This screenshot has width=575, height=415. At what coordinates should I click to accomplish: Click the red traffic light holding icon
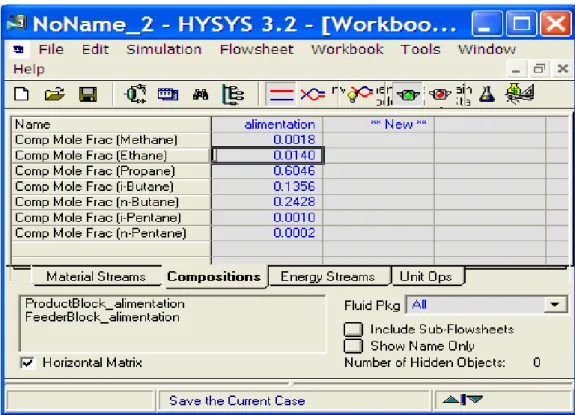point(440,95)
